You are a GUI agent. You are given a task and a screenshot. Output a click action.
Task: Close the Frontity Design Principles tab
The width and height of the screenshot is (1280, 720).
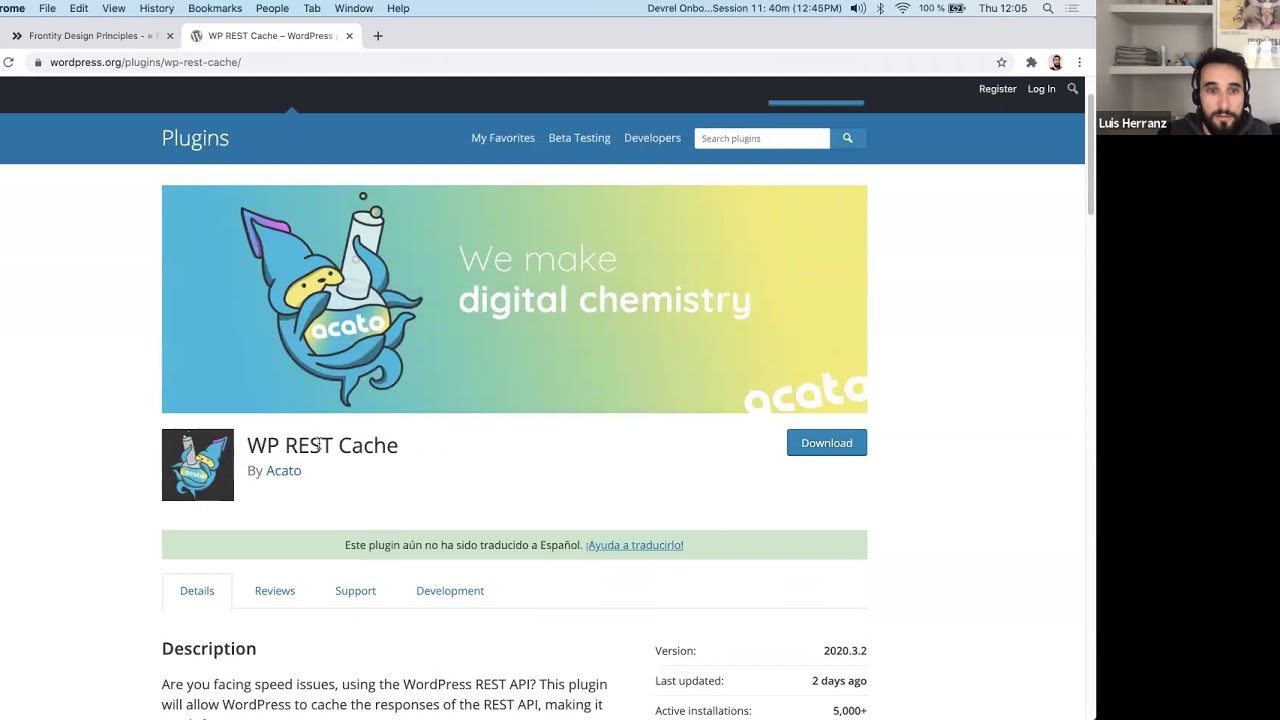pos(170,36)
